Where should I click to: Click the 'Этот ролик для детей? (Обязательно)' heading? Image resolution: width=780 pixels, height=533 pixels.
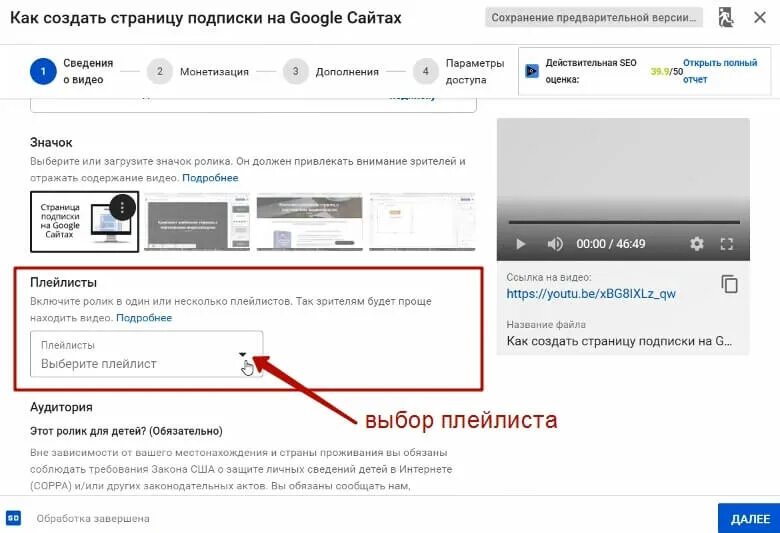point(126,431)
